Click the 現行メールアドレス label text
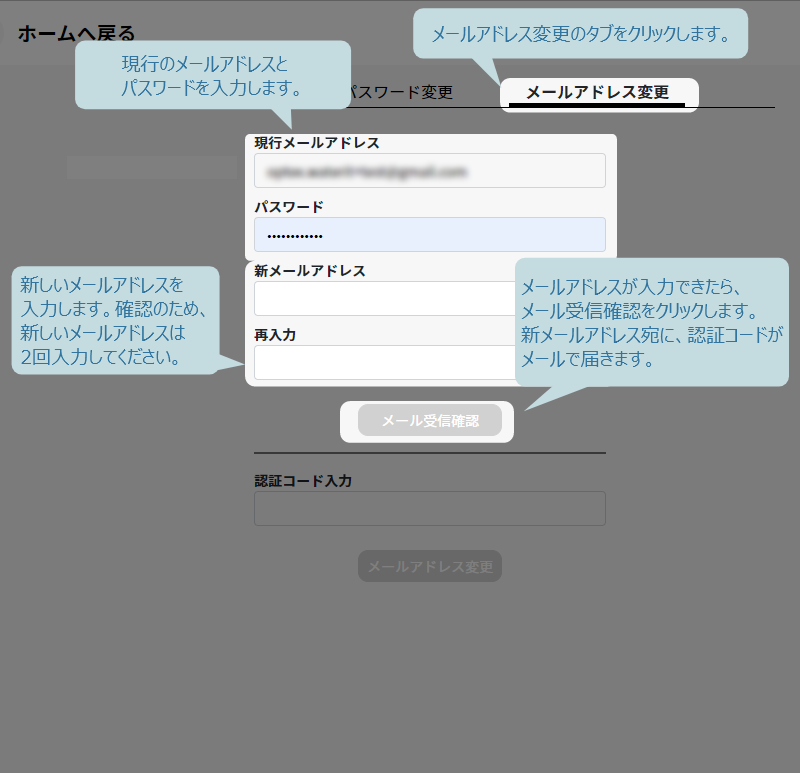The height and width of the screenshot is (773, 800). [x=317, y=143]
